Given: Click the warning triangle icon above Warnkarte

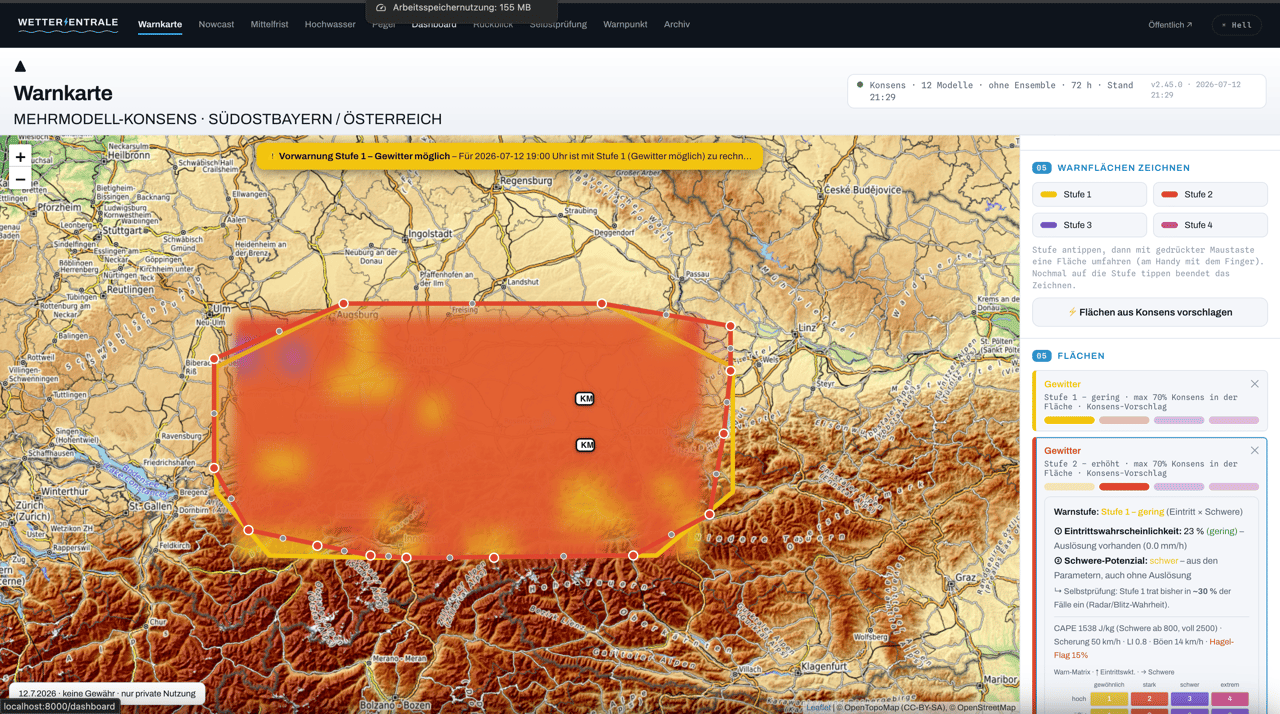Looking at the screenshot, I should pyautogui.click(x=20, y=66).
